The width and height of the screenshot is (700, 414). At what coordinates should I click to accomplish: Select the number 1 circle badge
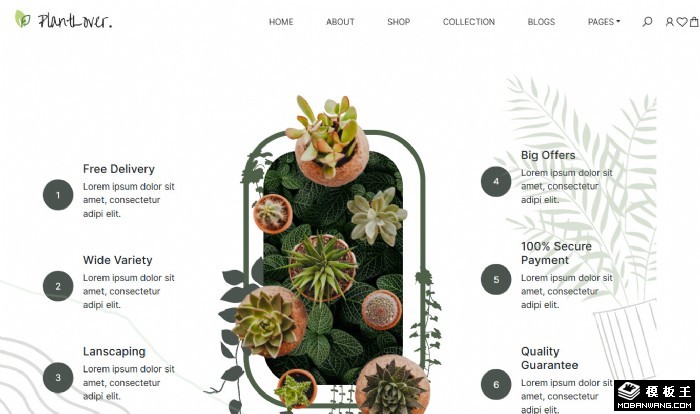[x=58, y=195]
